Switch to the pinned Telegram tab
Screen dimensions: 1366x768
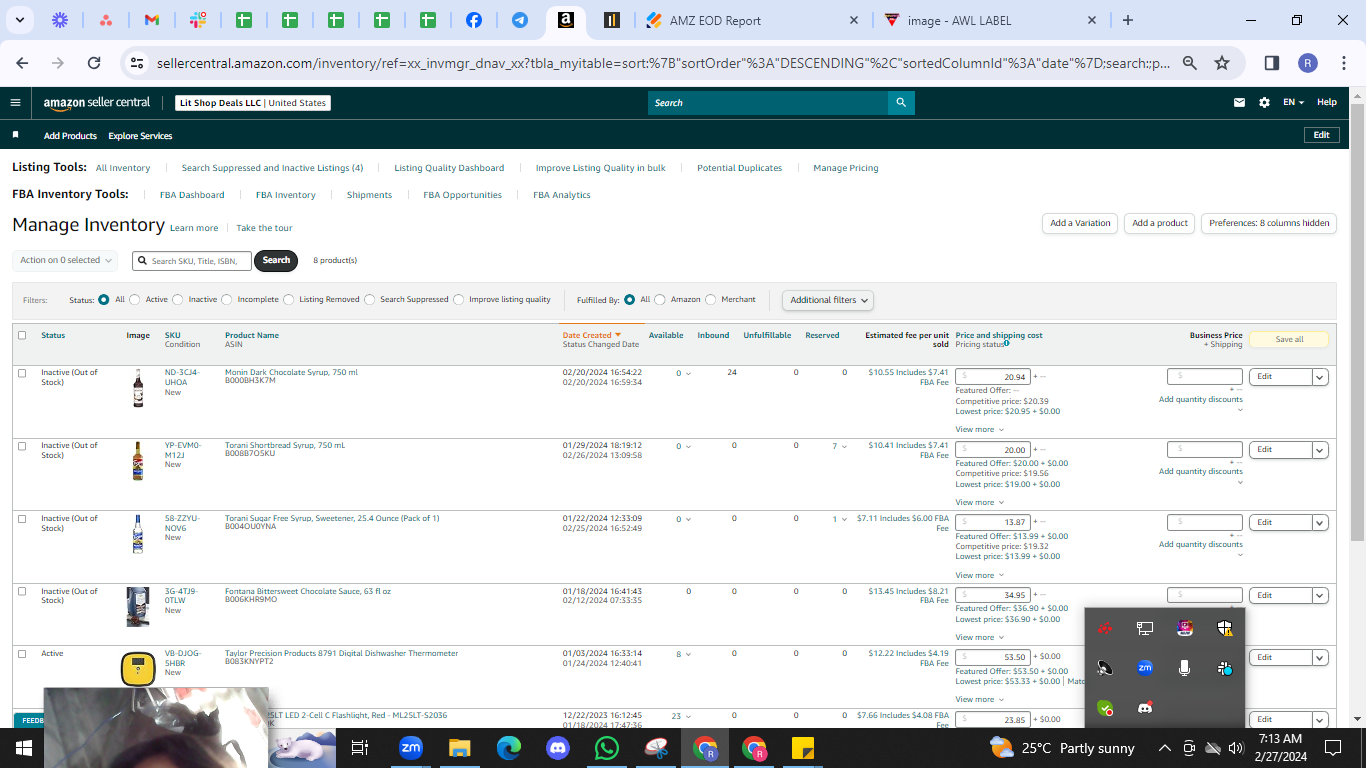tap(520, 20)
